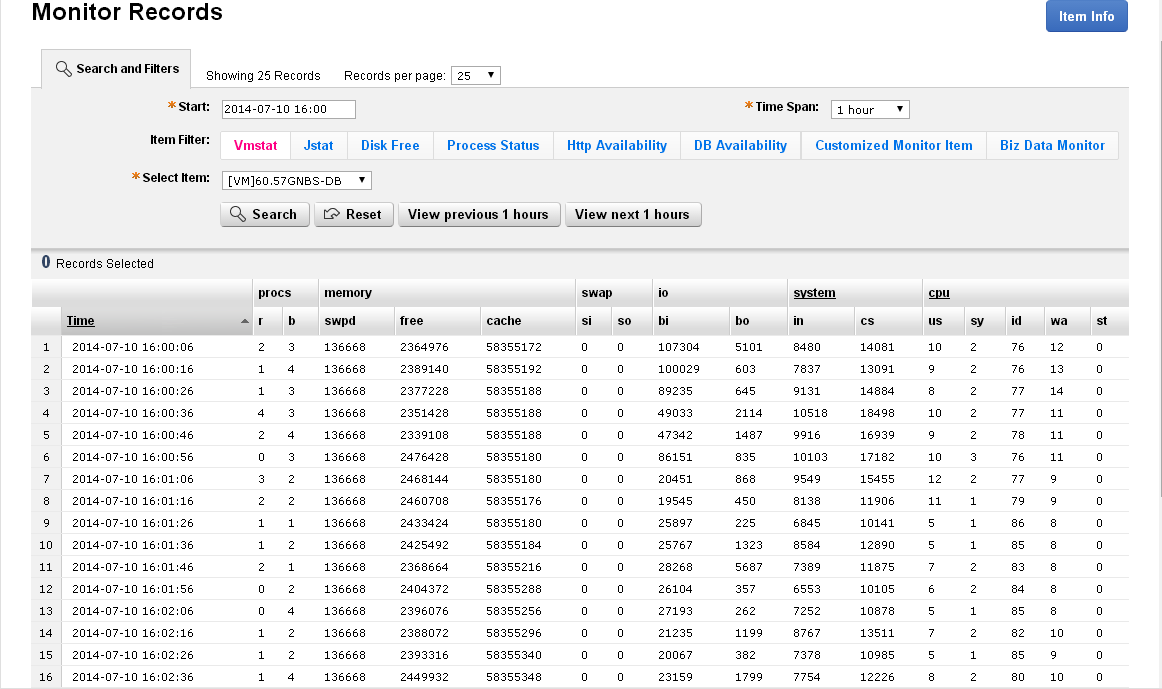Click cache value 58355348
Image resolution: width=1162 pixels, height=689 pixels.
click(x=514, y=677)
